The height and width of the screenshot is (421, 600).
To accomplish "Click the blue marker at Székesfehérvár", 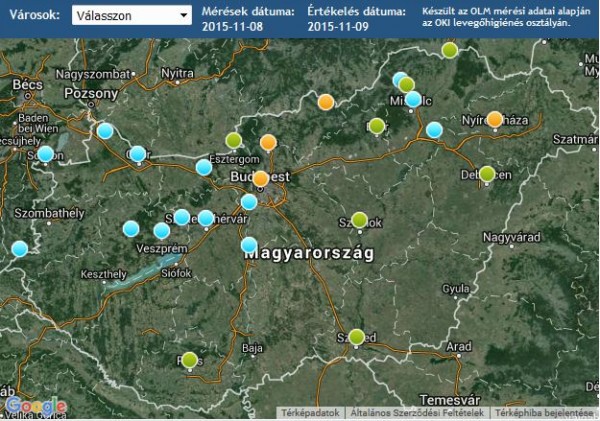I will pyautogui.click(x=205, y=218).
